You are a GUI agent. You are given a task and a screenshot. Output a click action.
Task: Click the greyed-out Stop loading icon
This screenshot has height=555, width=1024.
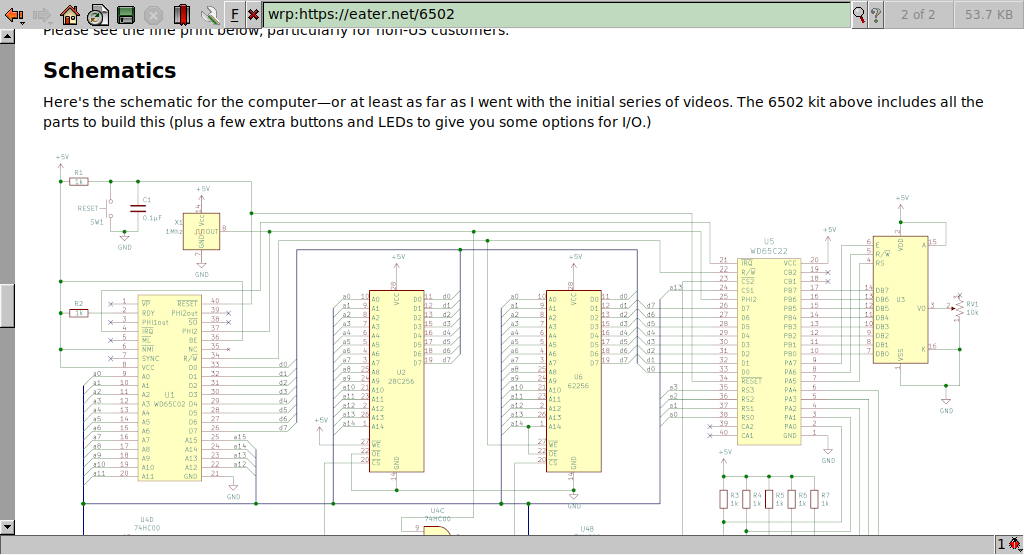(x=153, y=14)
